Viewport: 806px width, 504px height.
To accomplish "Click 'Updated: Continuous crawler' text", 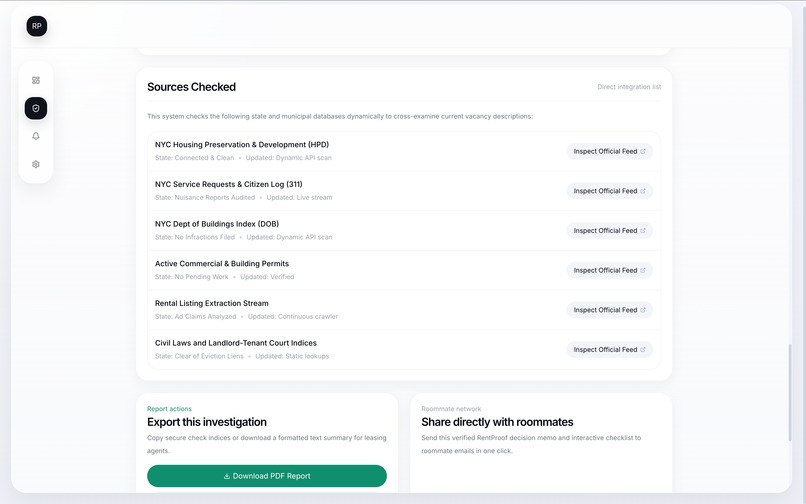I will (x=293, y=316).
